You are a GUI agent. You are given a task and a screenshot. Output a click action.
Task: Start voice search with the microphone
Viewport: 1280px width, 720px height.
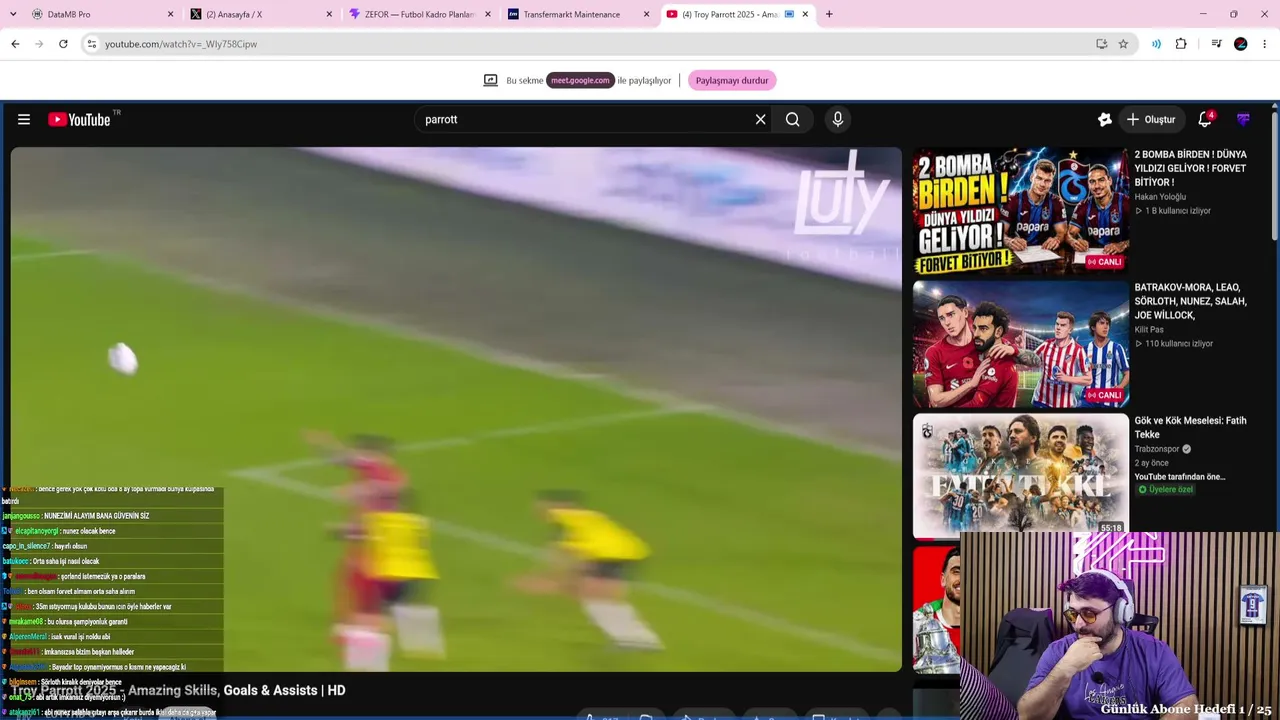click(x=838, y=120)
